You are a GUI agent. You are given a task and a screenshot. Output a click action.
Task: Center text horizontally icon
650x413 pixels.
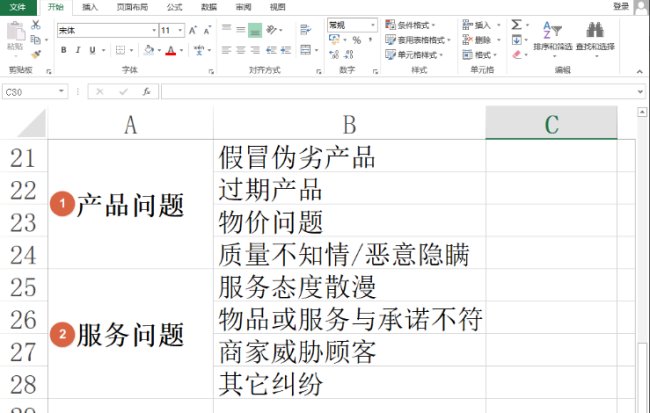[241, 50]
